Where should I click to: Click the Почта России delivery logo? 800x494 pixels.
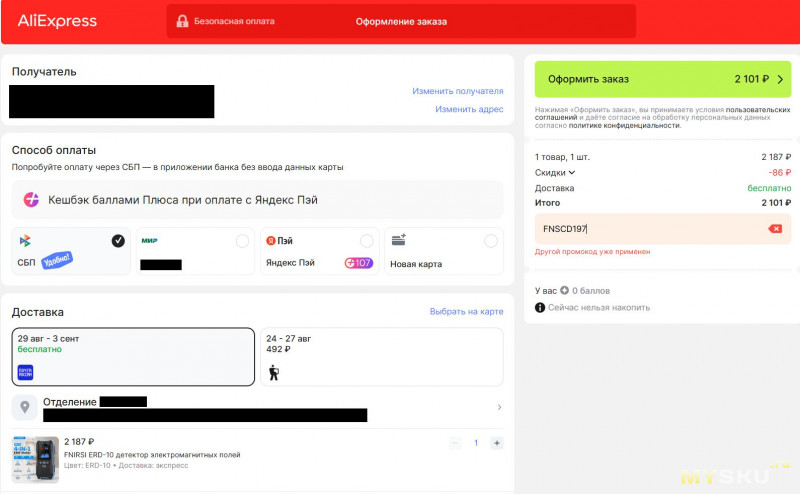[25, 372]
